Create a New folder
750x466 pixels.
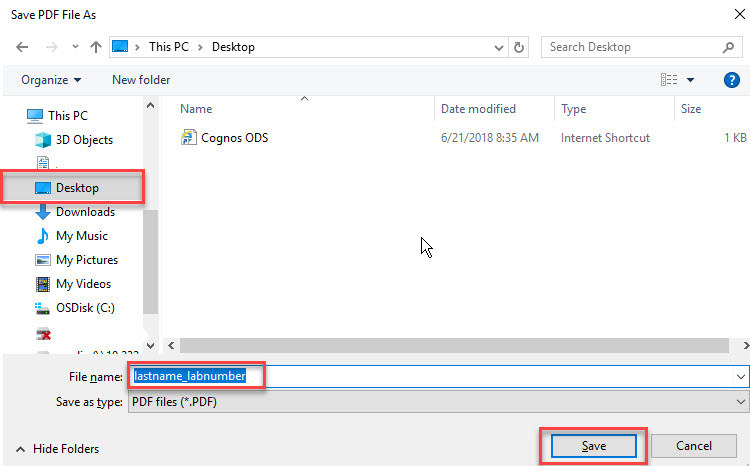coord(141,80)
